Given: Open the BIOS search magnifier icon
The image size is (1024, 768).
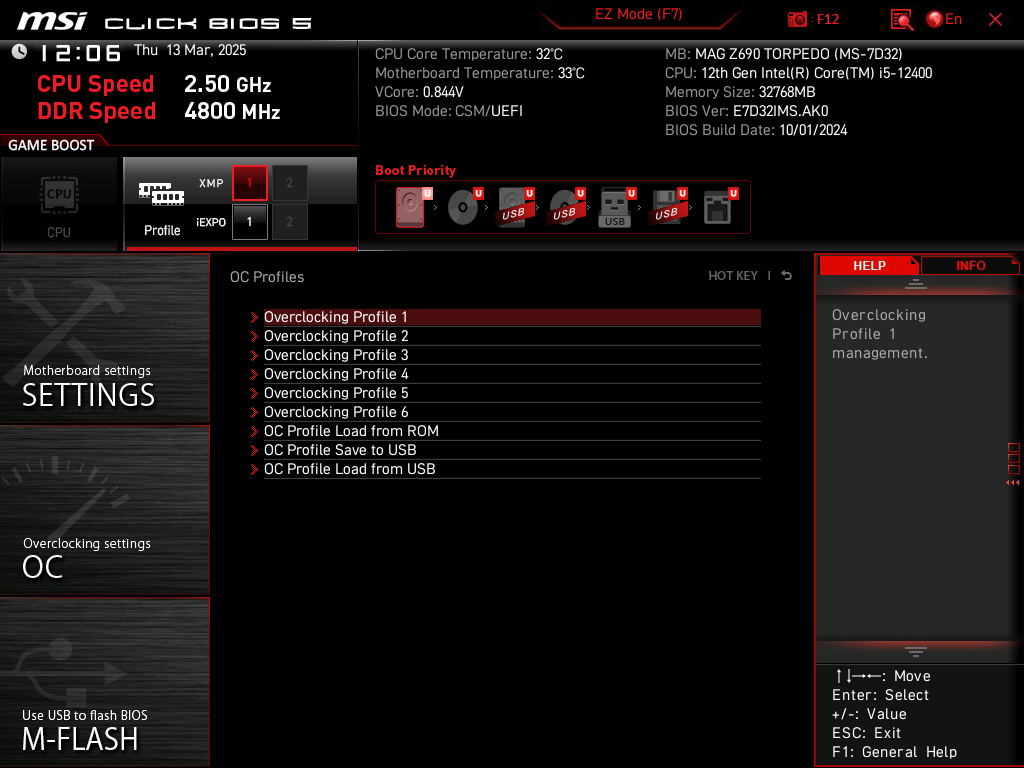Looking at the screenshot, I should tap(901, 20).
